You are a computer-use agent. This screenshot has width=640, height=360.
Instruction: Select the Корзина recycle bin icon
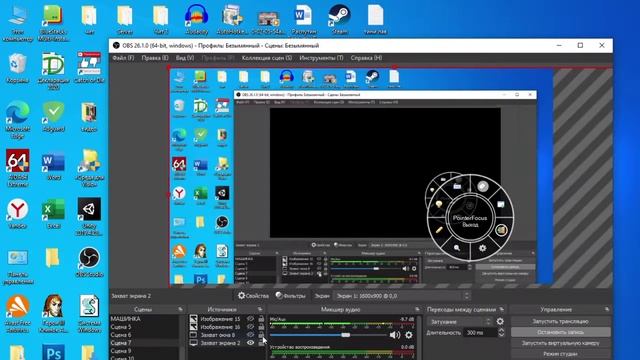pos(18,68)
